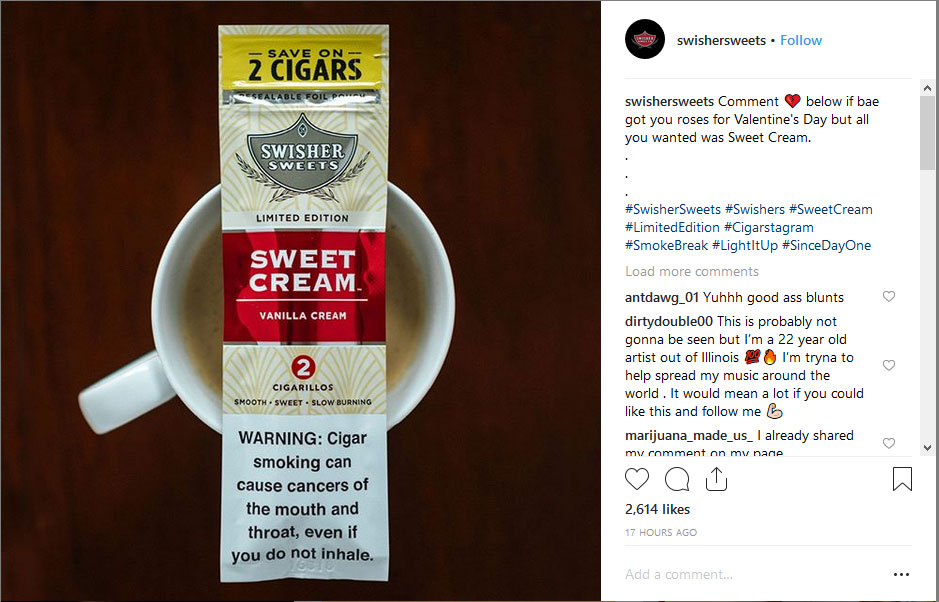The image size is (939, 602).
Task: Open the Sweet Cream cigar post image
Action: (301, 301)
